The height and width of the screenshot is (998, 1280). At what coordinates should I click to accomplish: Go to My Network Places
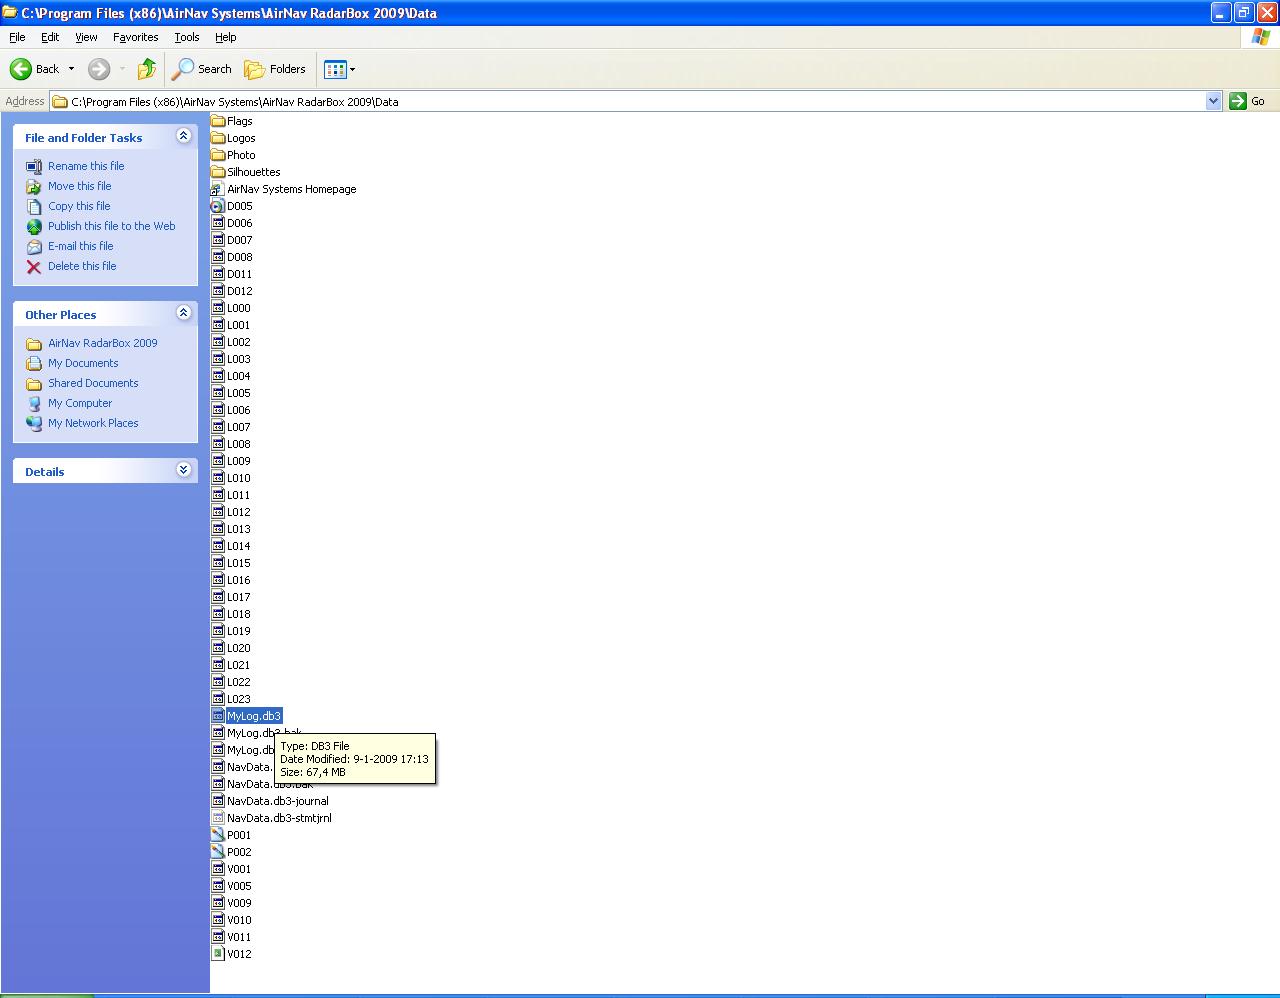[93, 423]
